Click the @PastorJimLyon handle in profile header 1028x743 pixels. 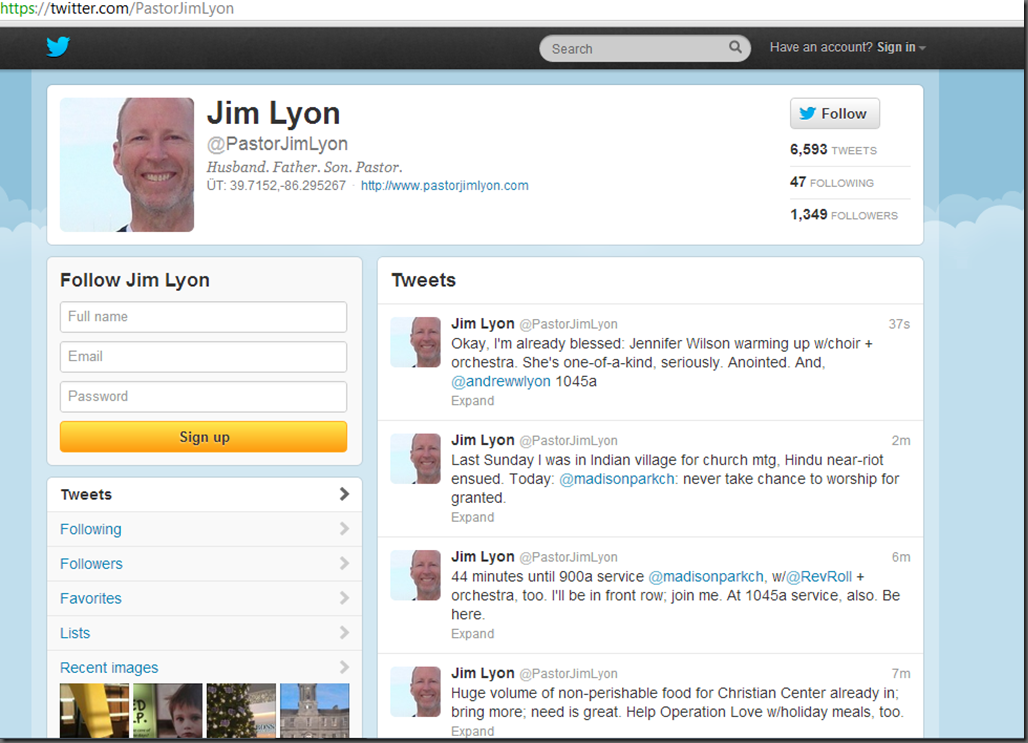(x=277, y=144)
